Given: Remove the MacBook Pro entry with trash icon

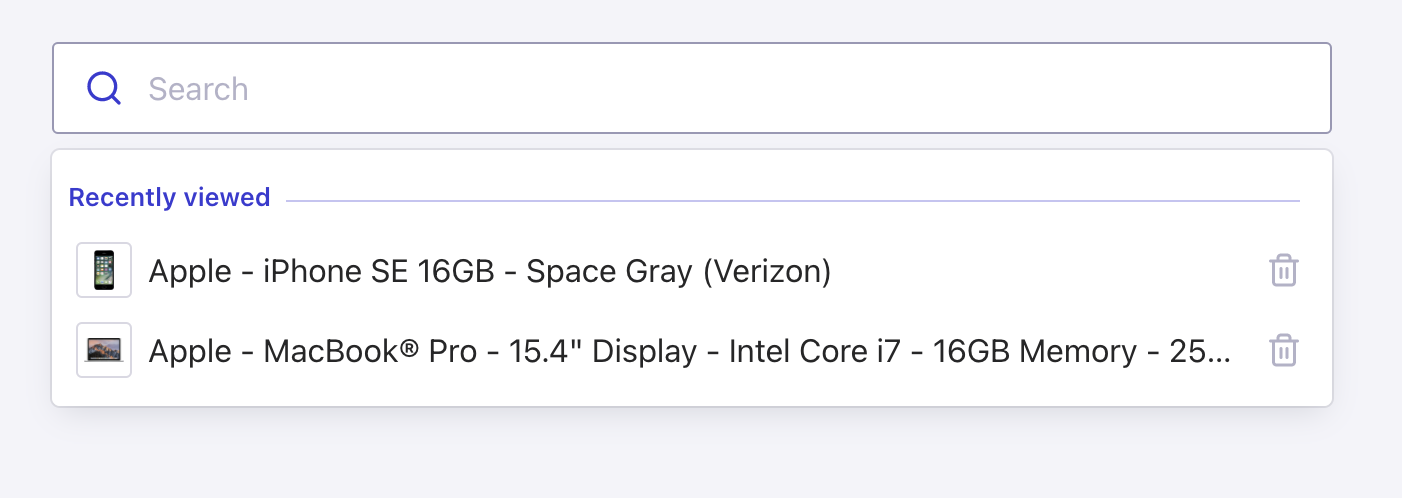Looking at the screenshot, I should coord(1283,351).
